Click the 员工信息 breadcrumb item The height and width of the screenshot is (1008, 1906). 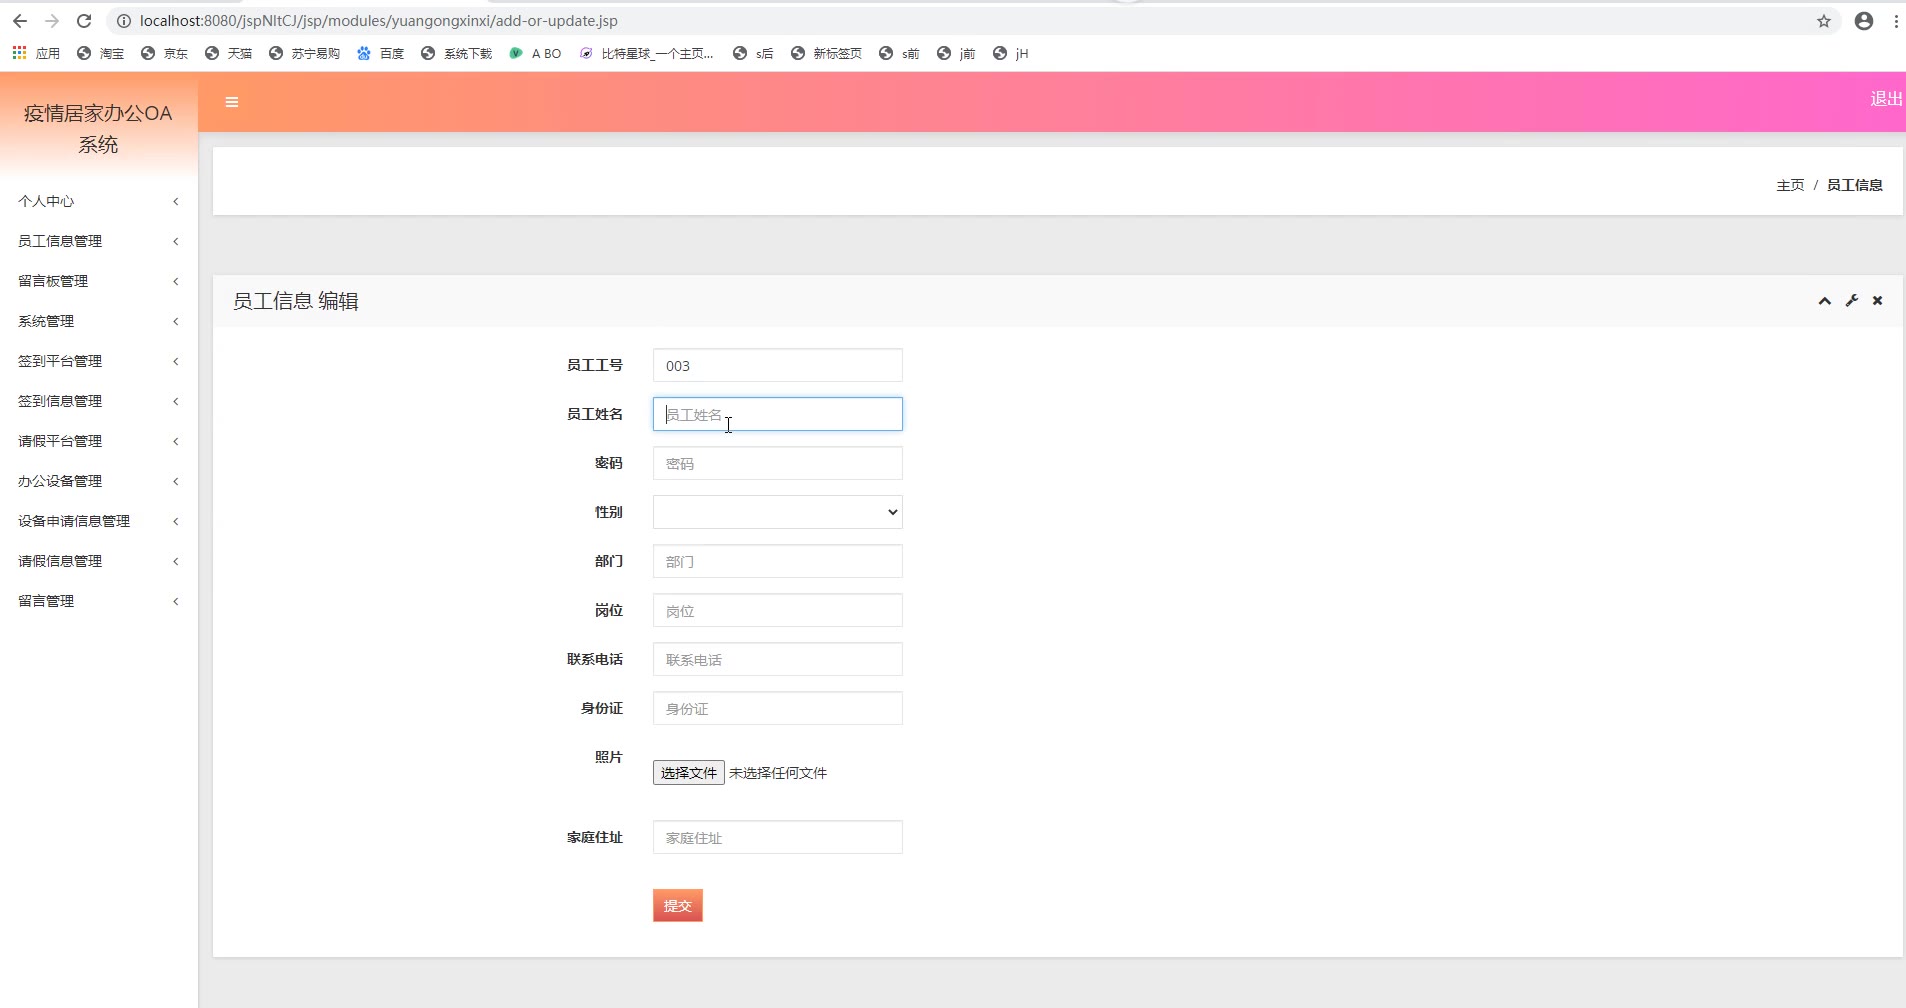coord(1855,185)
